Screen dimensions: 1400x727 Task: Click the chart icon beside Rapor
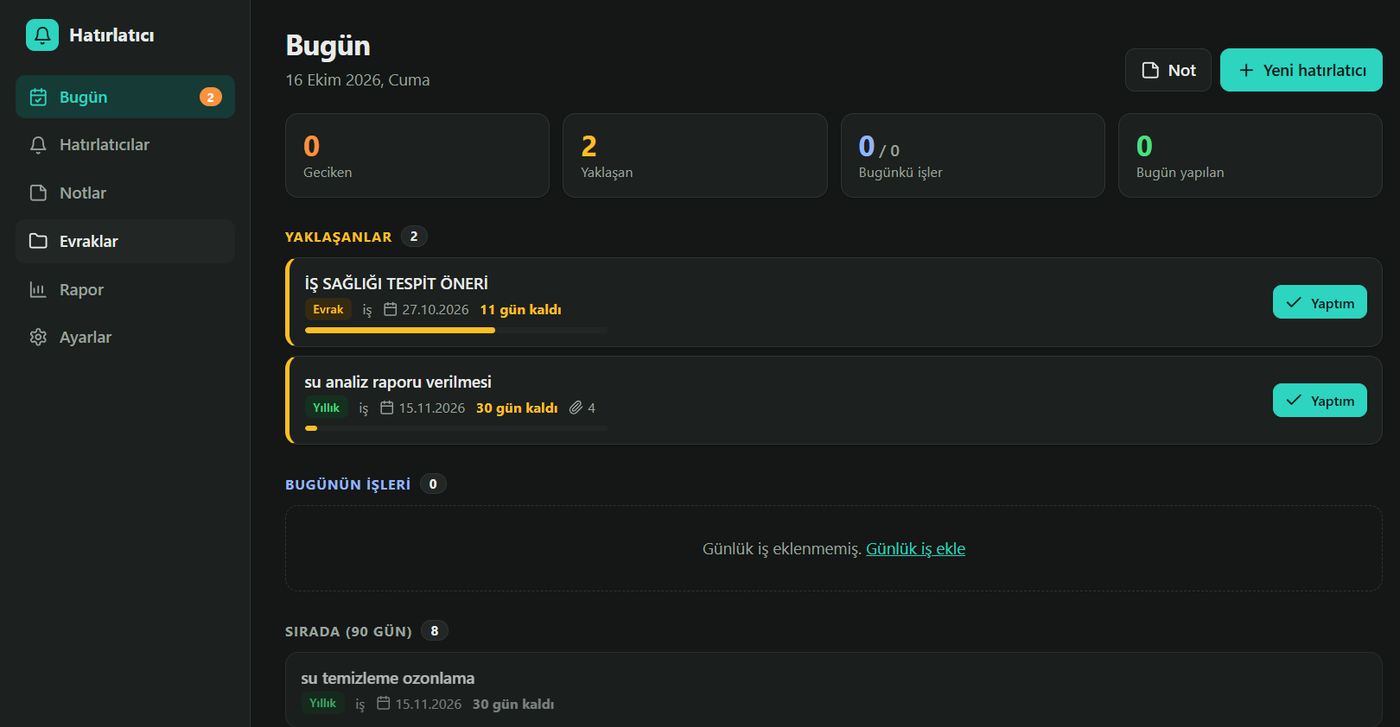point(38,290)
